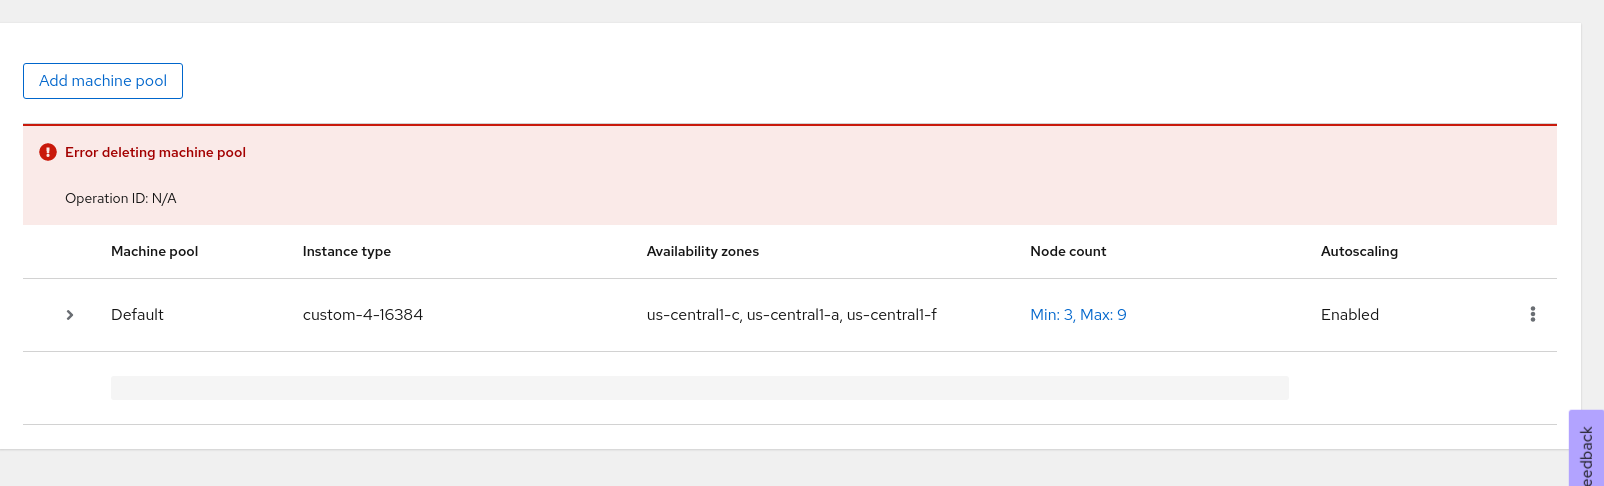Open the Default row kebab actions menu

(1532, 314)
